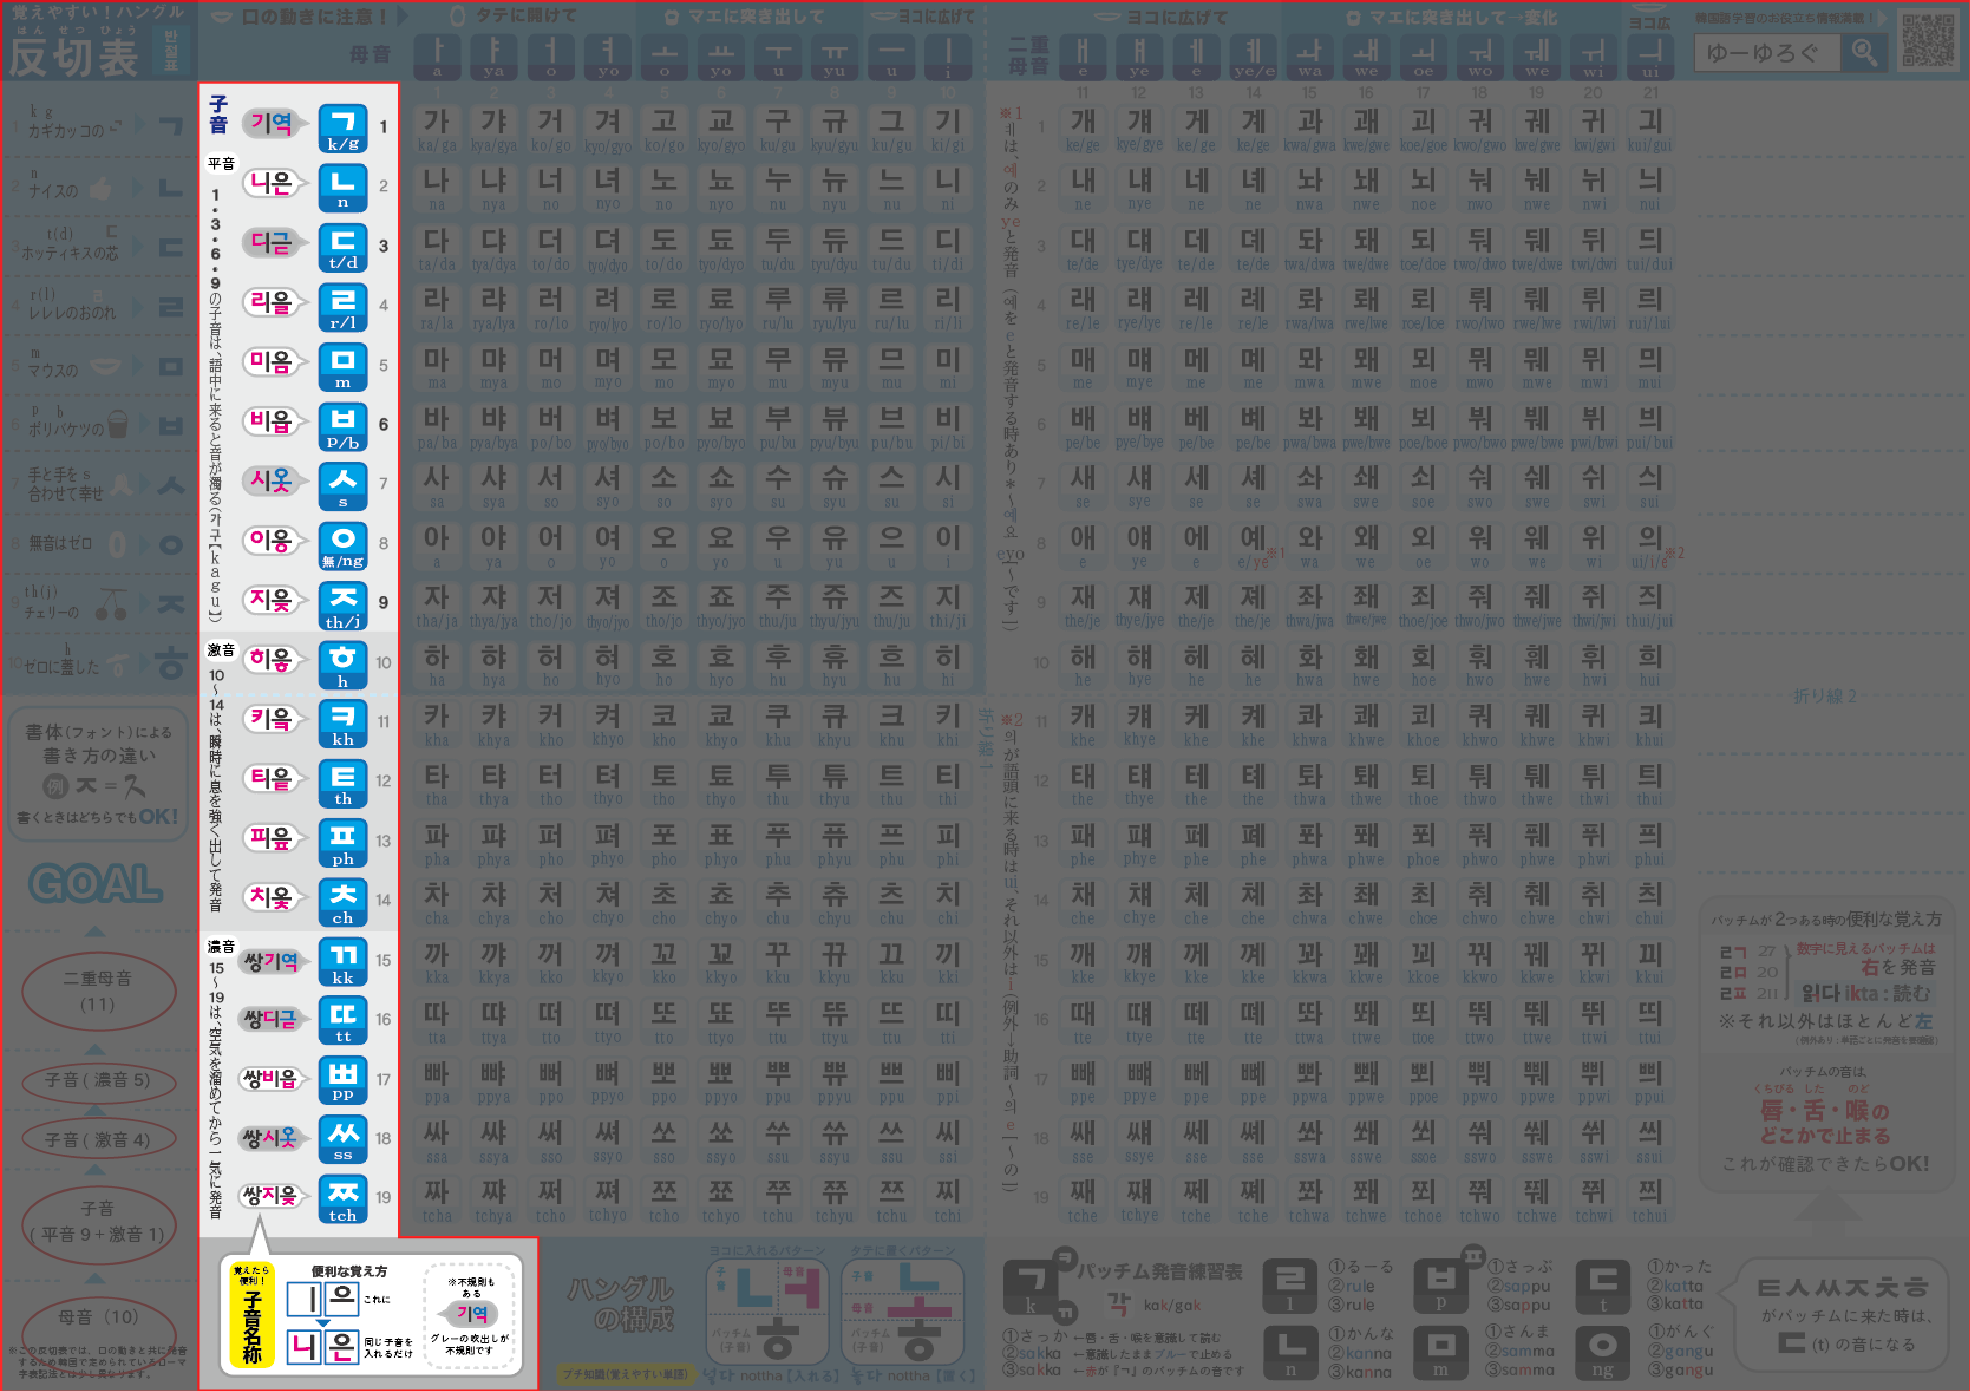
Task: Select the ㅣ i vowel header tile
Action: tap(948, 56)
